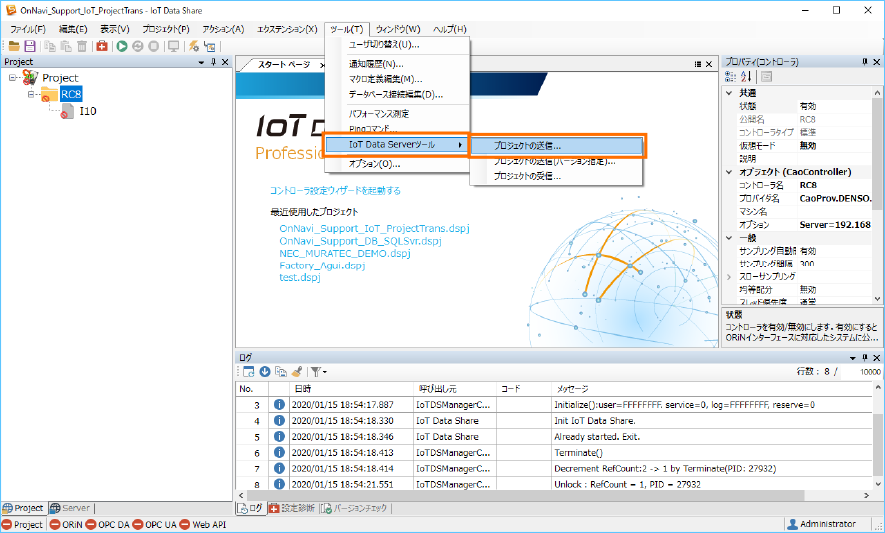This screenshot has height=533, width=885.
Task: Open the ファイル(F) menu
Action: tap(27, 29)
